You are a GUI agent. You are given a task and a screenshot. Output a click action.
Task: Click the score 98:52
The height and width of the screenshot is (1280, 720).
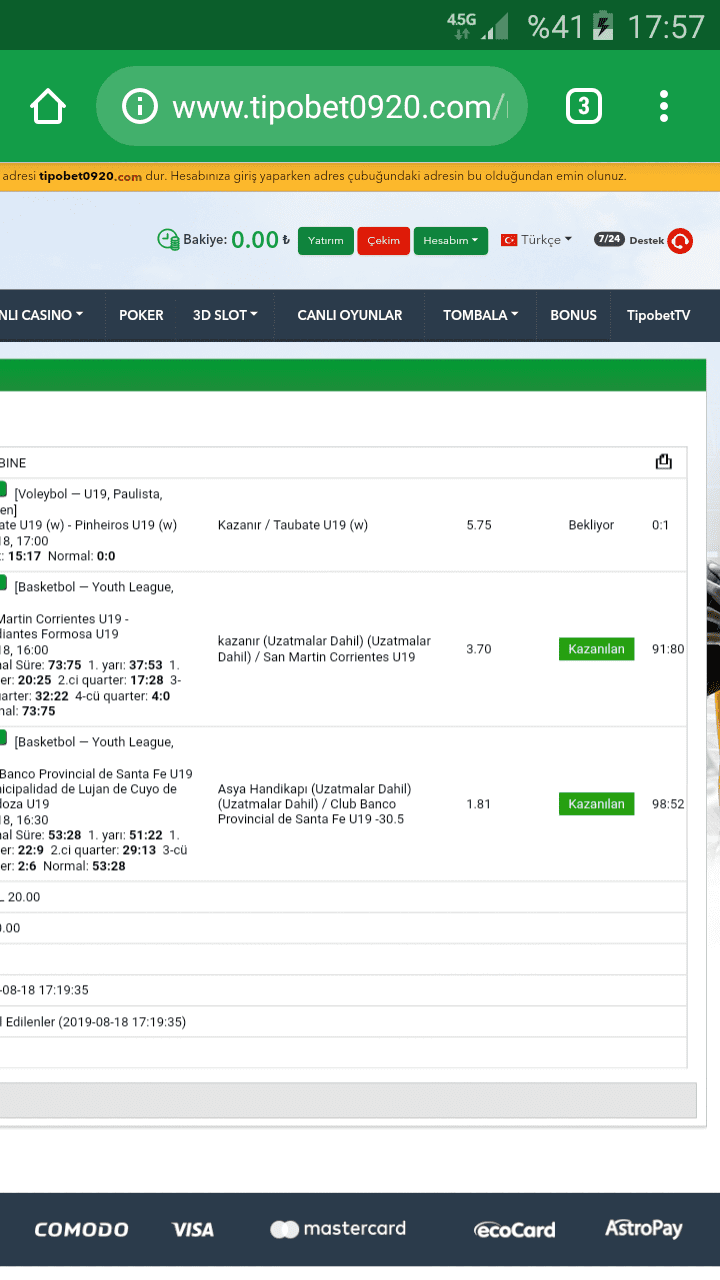click(x=668, y=804)
